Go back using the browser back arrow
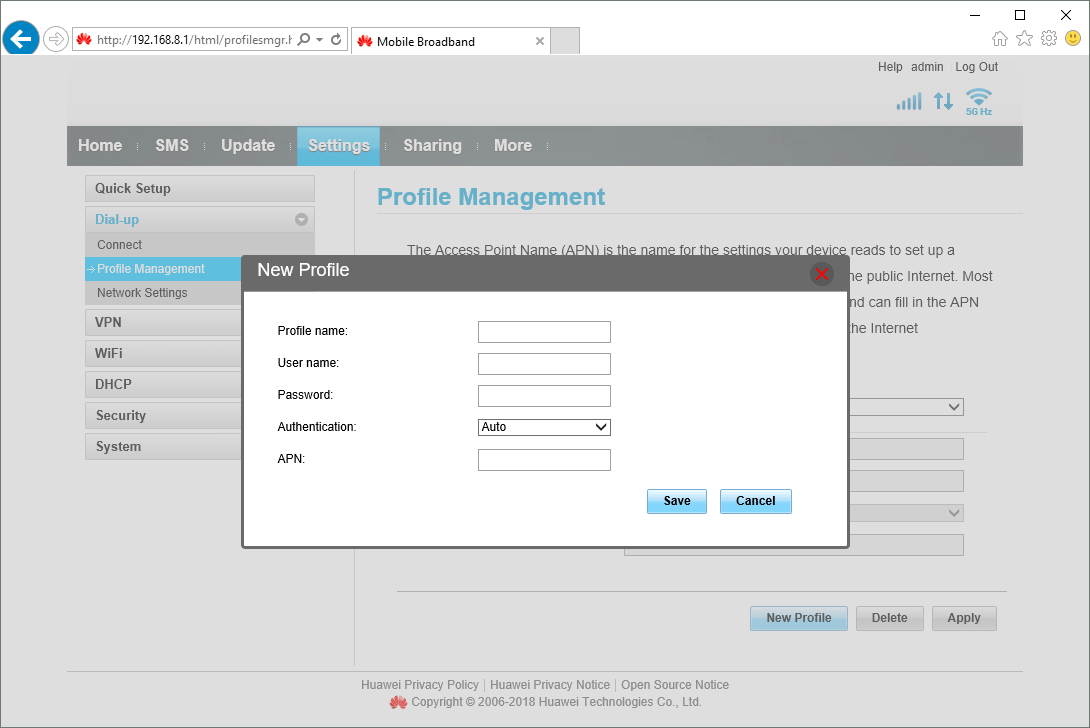Image resolution: width=1090 pixels, height=728 pixels. [x=21, y=40]
